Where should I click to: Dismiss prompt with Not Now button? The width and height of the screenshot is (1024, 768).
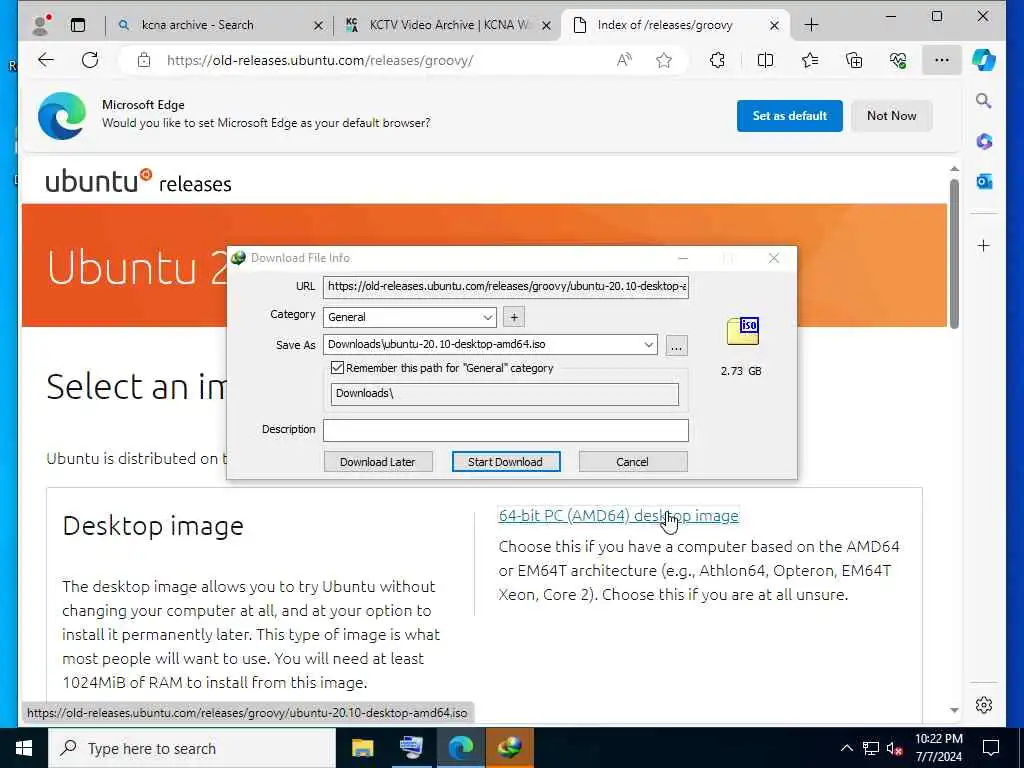(891, 116)
